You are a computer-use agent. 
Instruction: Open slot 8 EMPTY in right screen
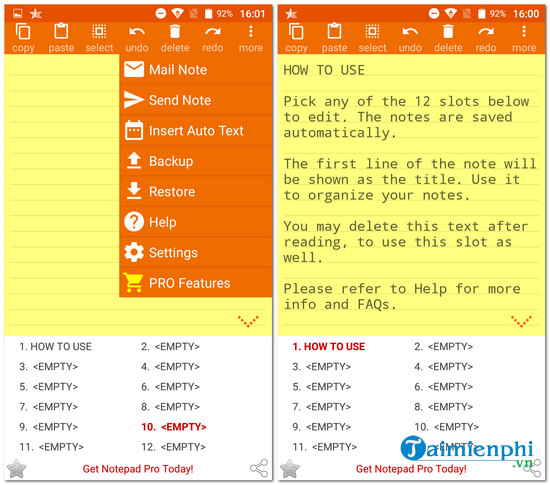[444, 406]
